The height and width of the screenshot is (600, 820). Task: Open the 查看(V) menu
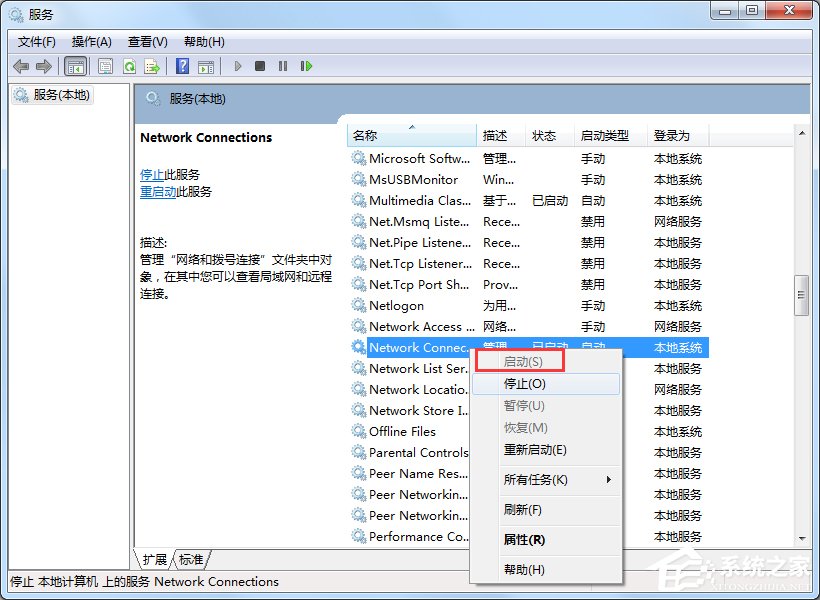point(146,41)
